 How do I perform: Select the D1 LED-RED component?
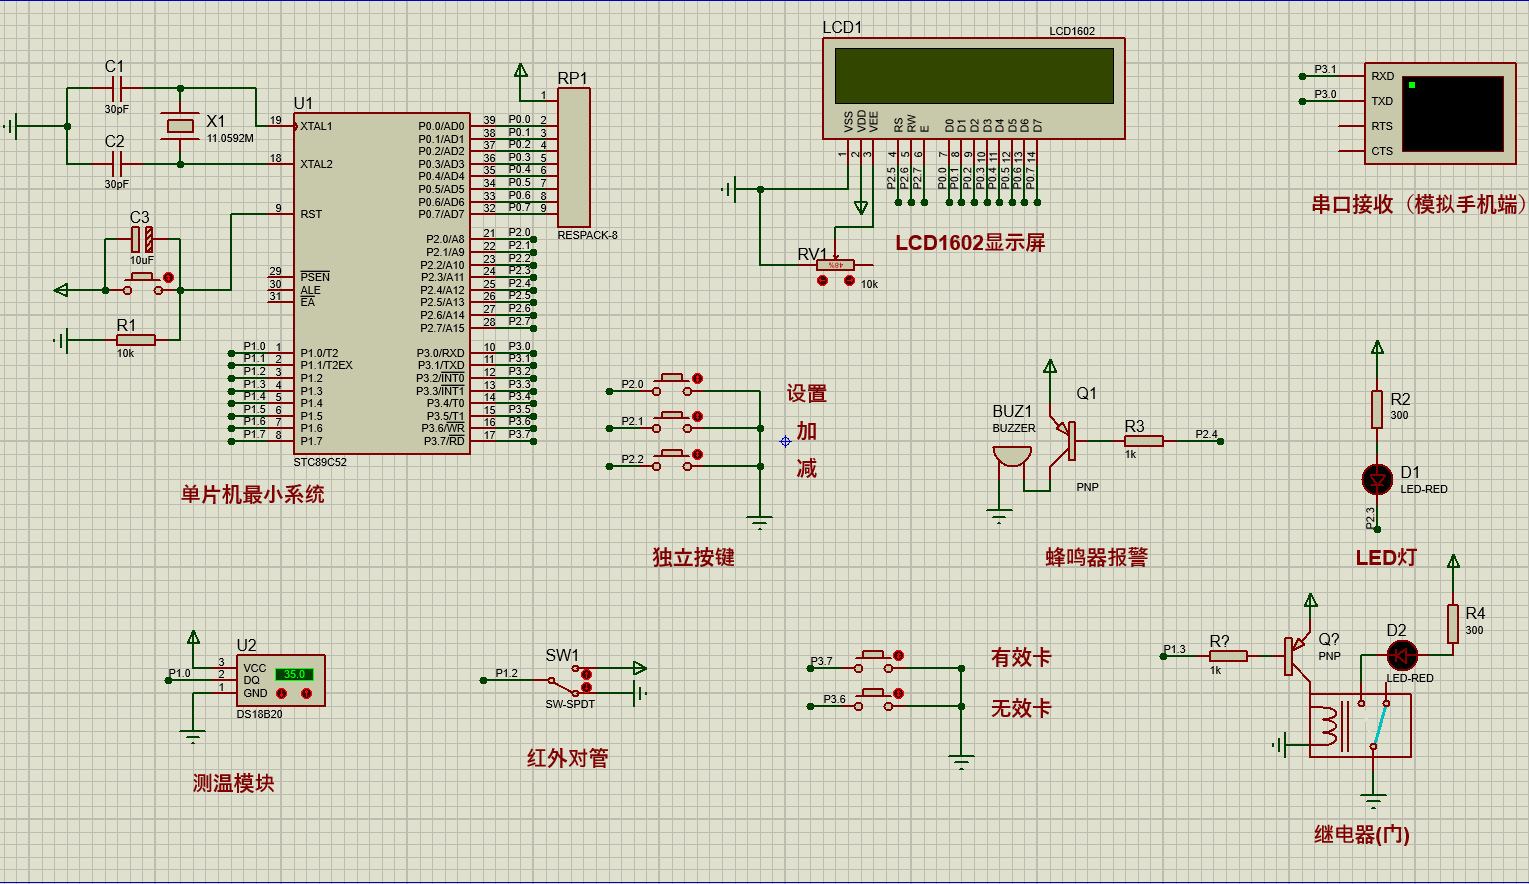[x=1377, y=479]
